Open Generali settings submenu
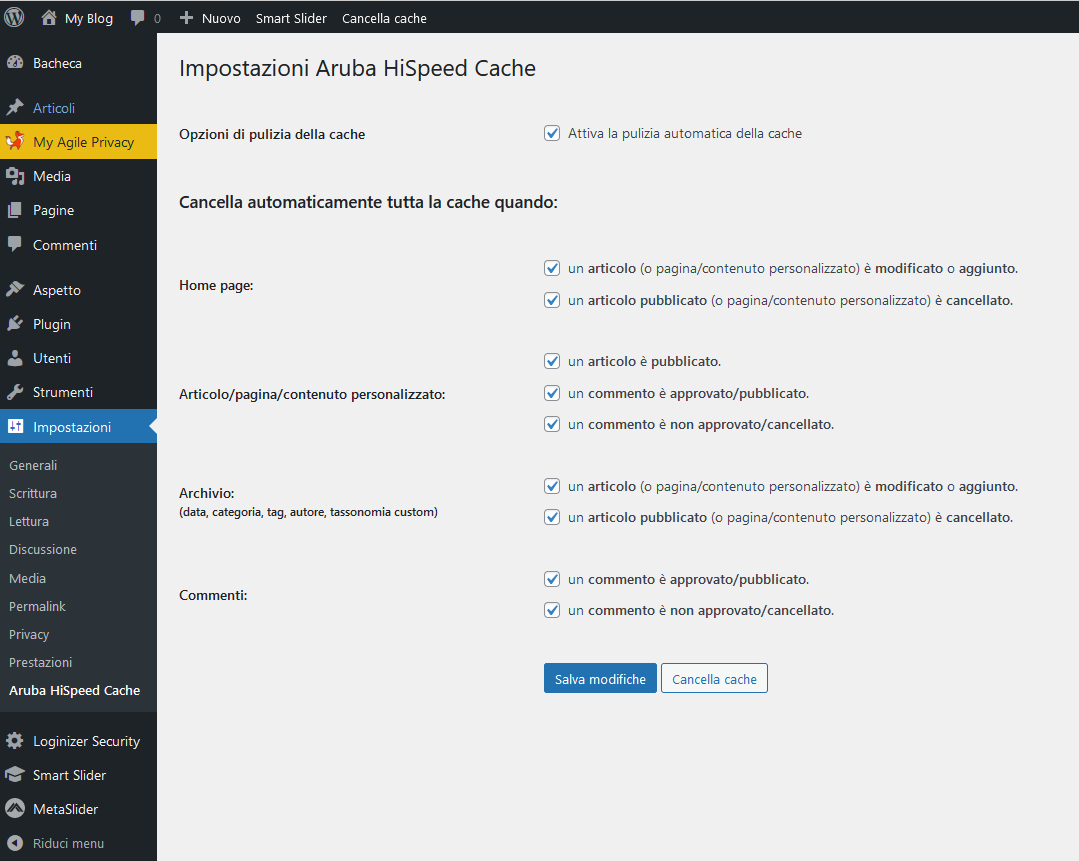1079x861 pixels. (x=33, y=465)
